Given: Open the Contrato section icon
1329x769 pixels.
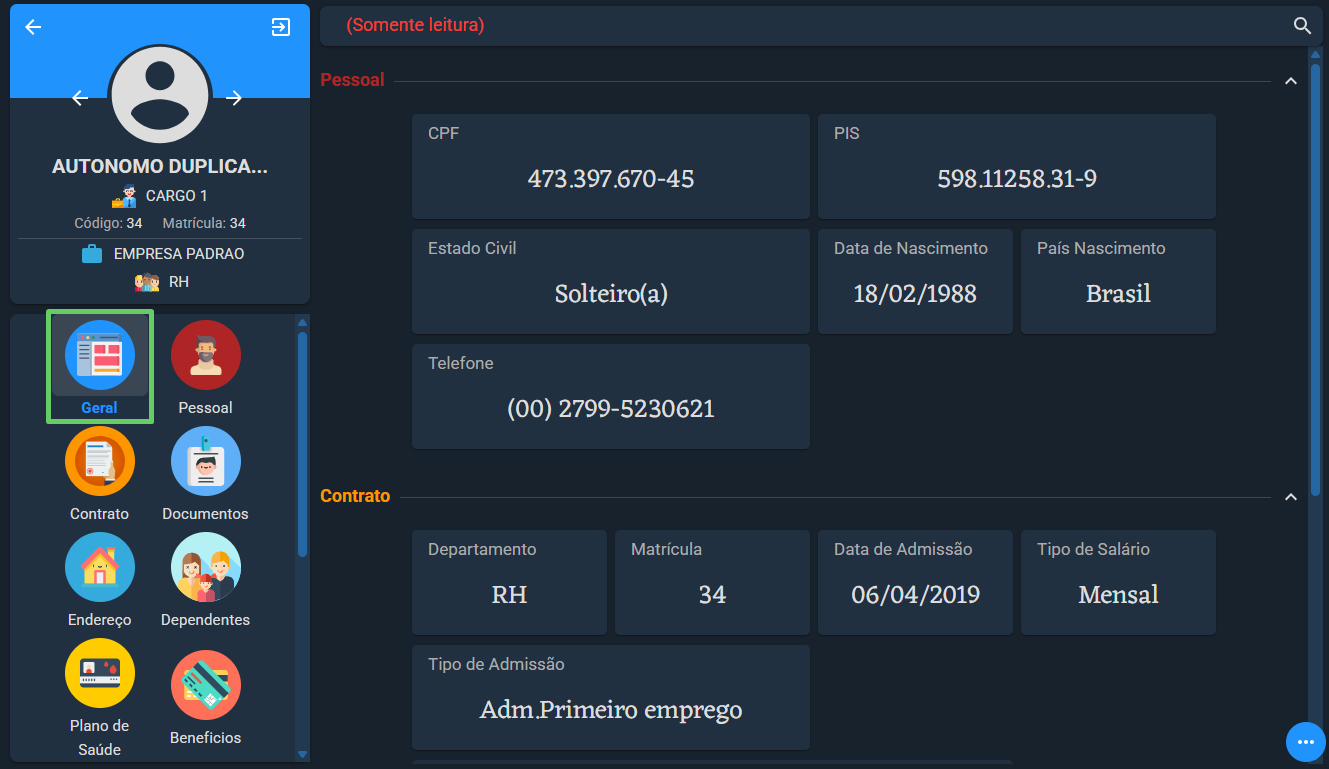Looking at the screenshot, I should [x=100, y=461].
